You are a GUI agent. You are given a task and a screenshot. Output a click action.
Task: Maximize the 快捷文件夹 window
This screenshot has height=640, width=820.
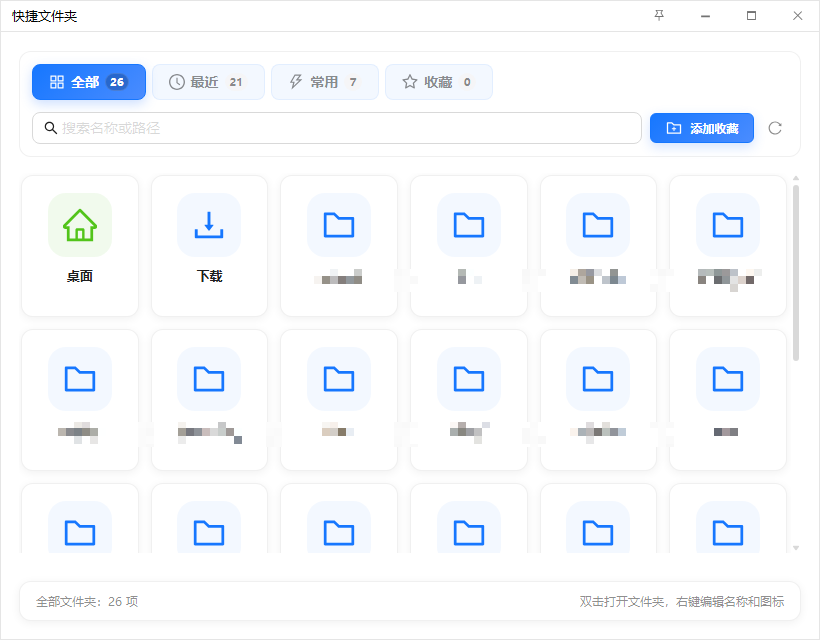click(x=751, y=16)
